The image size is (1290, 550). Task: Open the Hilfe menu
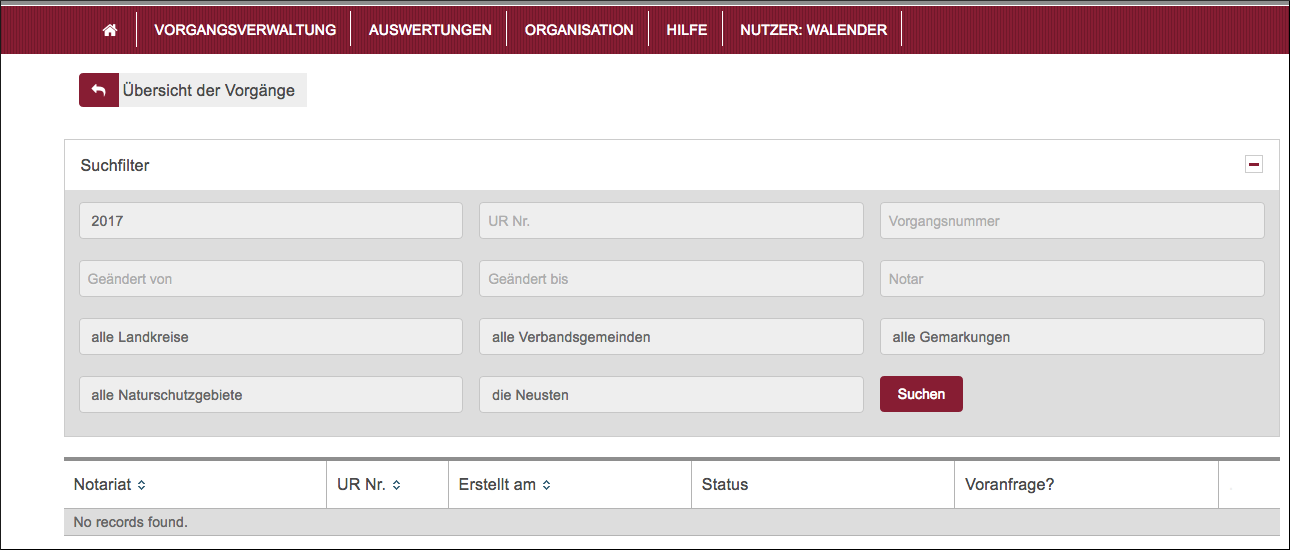(x=687, y=30)
